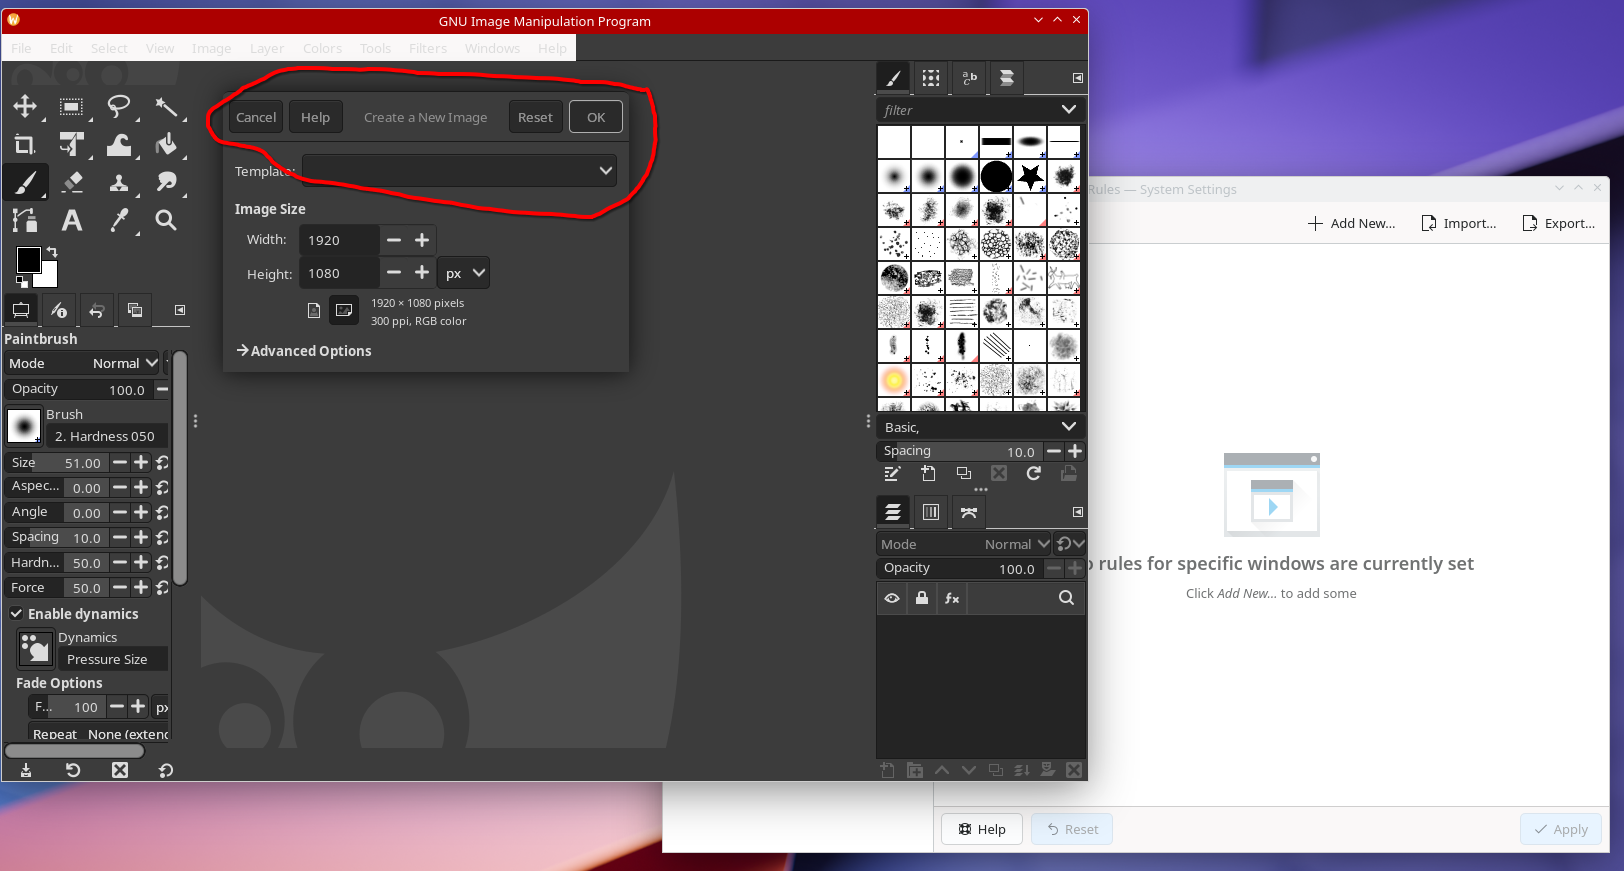Image resolution: width=1624 pixels, height=871 pixels.
Task: Click the edit brush icon under Spacing
Action: pos(893,474)
